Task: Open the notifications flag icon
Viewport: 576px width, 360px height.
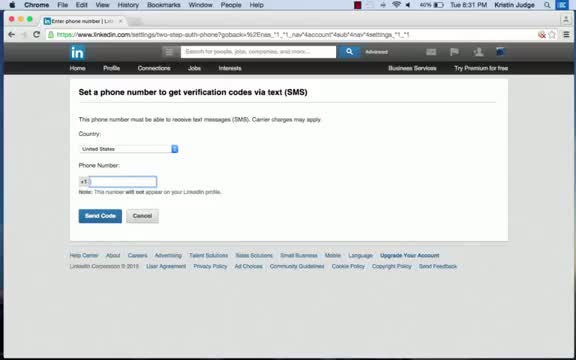Action: pos(454,52)
